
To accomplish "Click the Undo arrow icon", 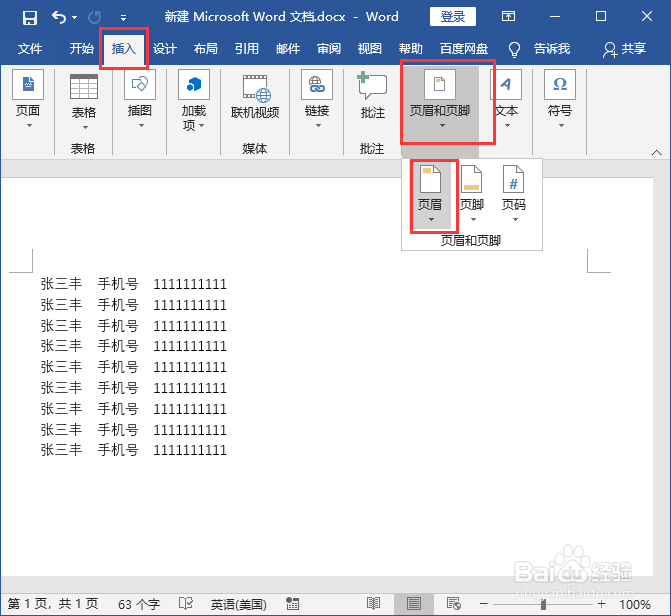I will point(59,17).
